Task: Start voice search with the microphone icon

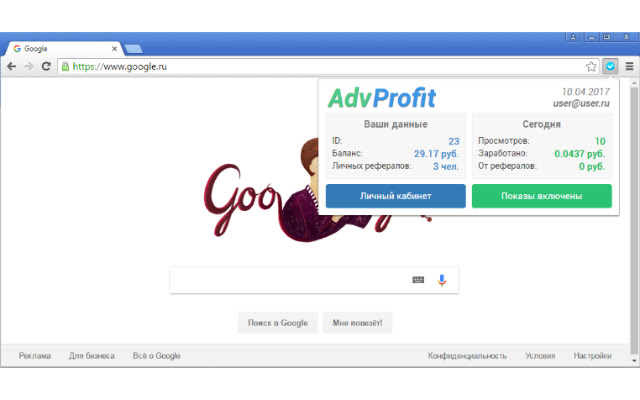Action: (442, 280)
